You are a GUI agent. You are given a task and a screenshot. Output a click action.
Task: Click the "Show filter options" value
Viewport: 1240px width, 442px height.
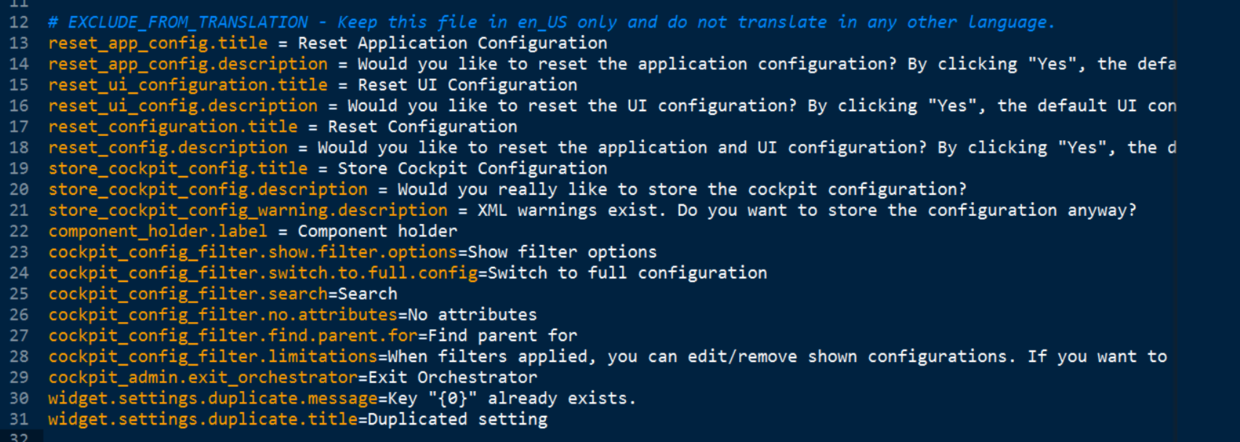(x=562, y=253)
